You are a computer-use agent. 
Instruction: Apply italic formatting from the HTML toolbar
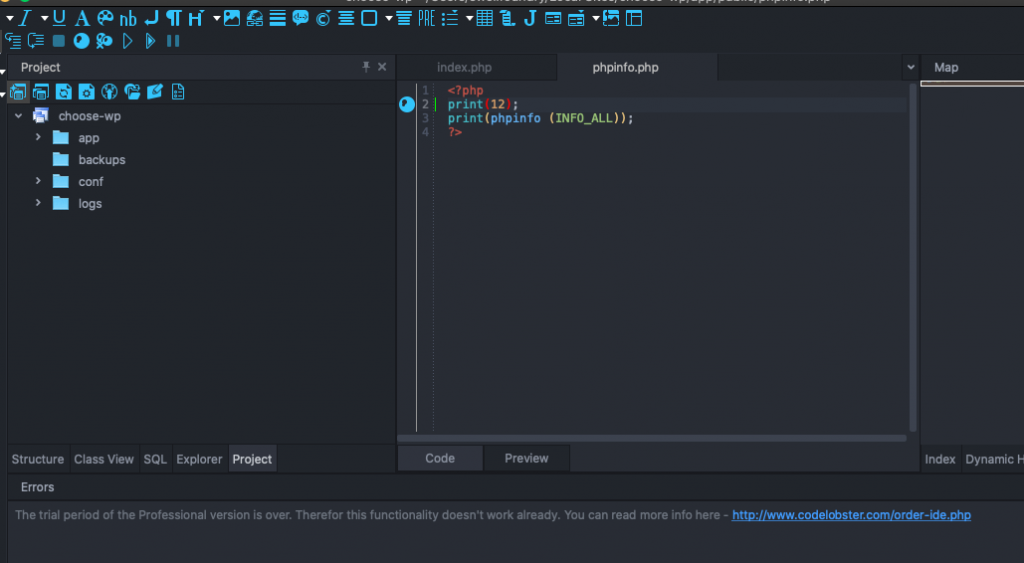coord(25,18)
